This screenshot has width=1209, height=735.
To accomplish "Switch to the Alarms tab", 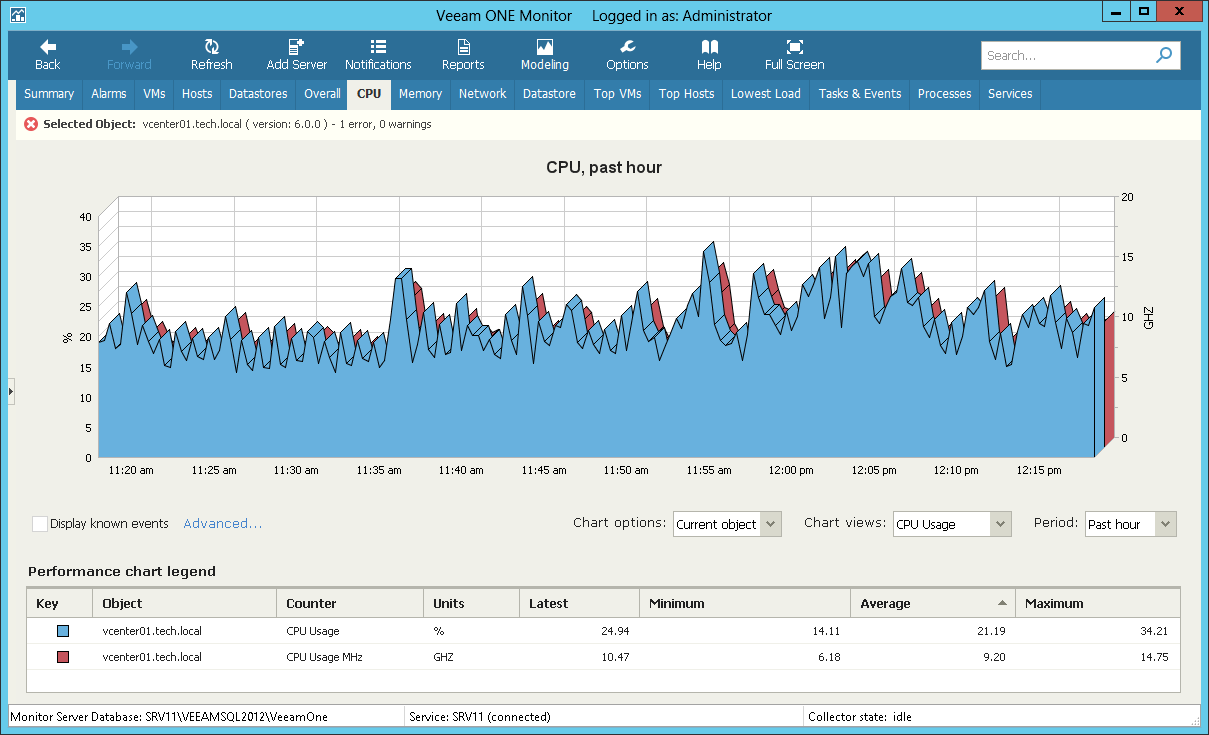I will coord(109,94).
